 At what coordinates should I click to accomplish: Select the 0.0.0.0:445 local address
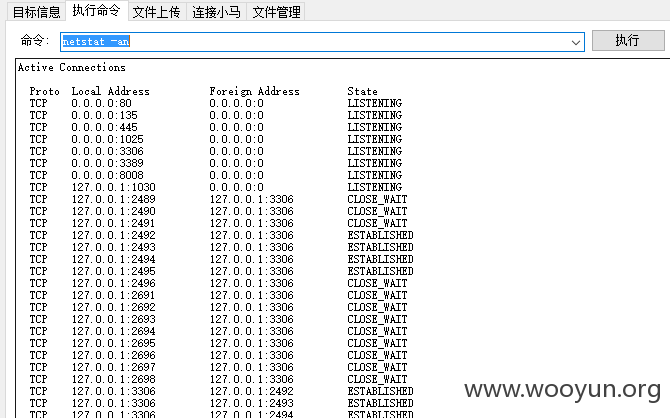click(x=104, y=127)
